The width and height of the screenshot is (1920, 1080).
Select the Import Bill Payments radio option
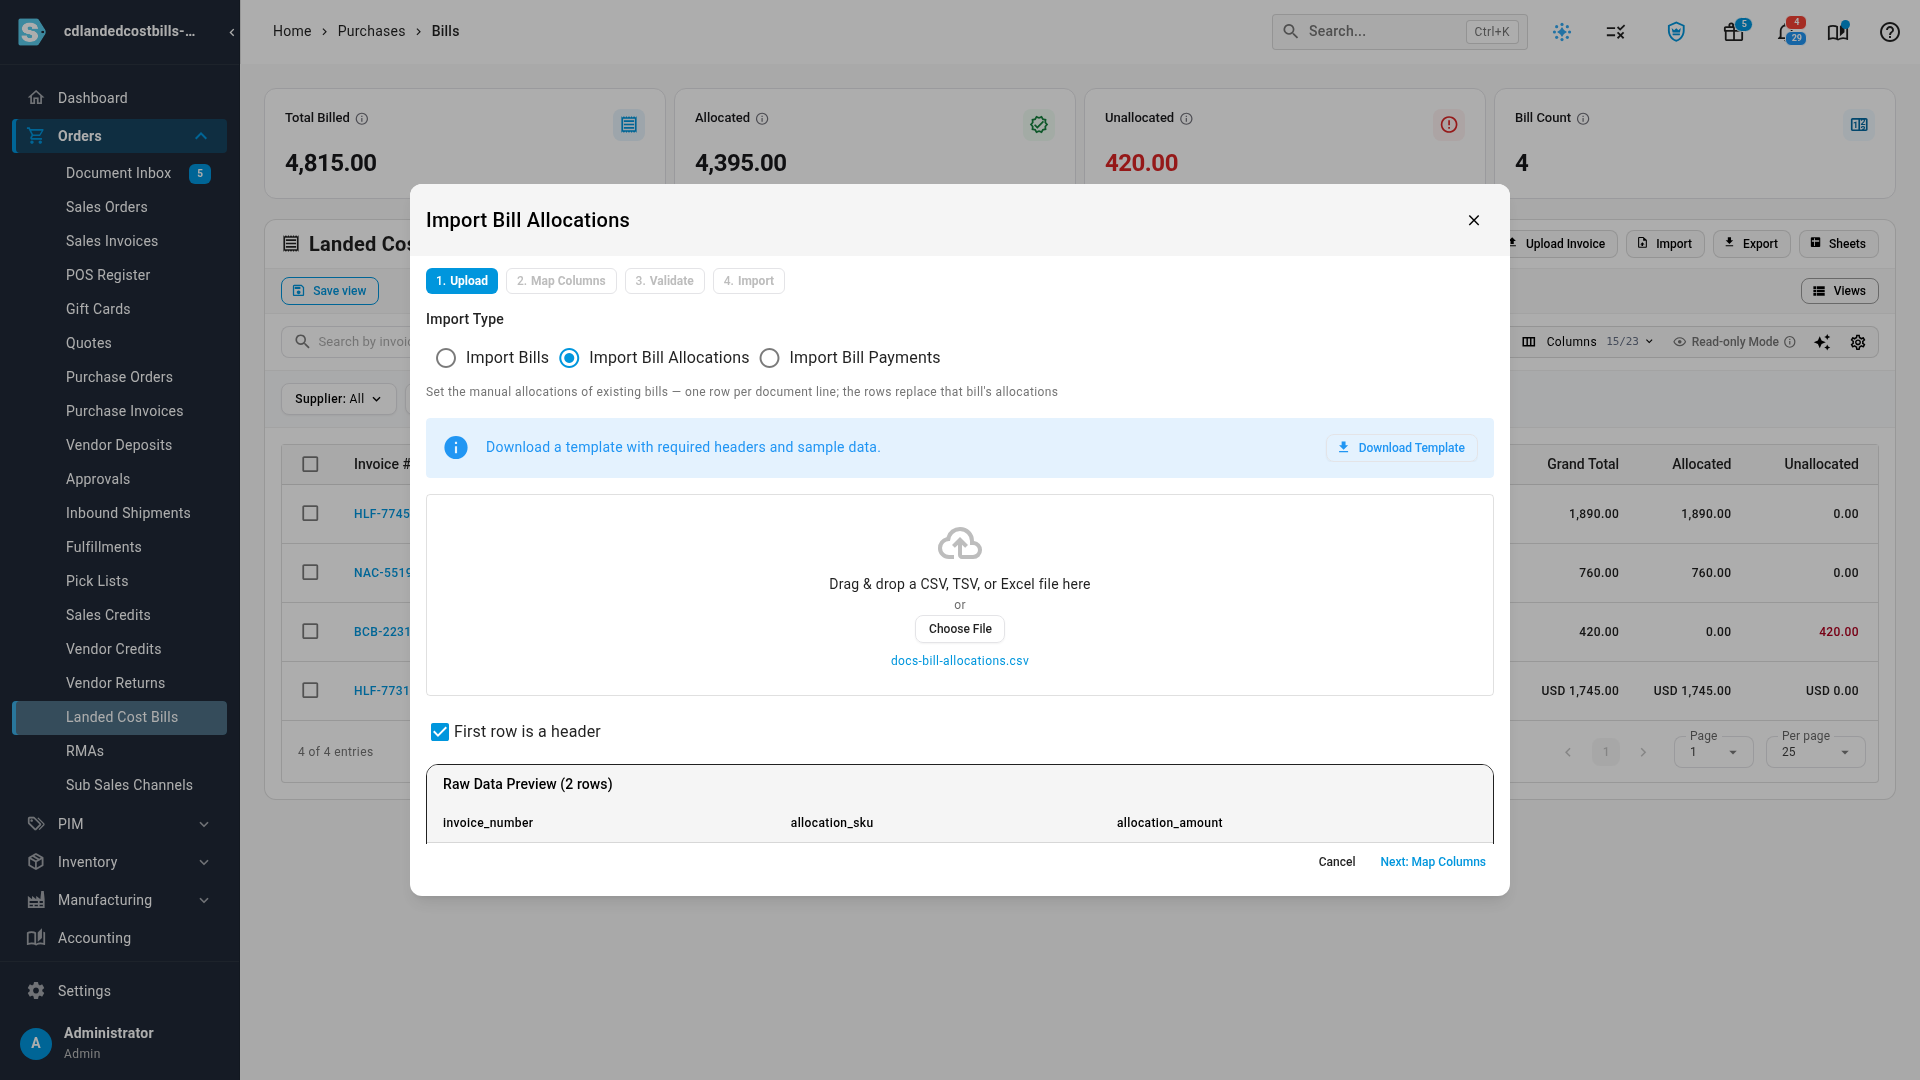click(x=769, y=358)
